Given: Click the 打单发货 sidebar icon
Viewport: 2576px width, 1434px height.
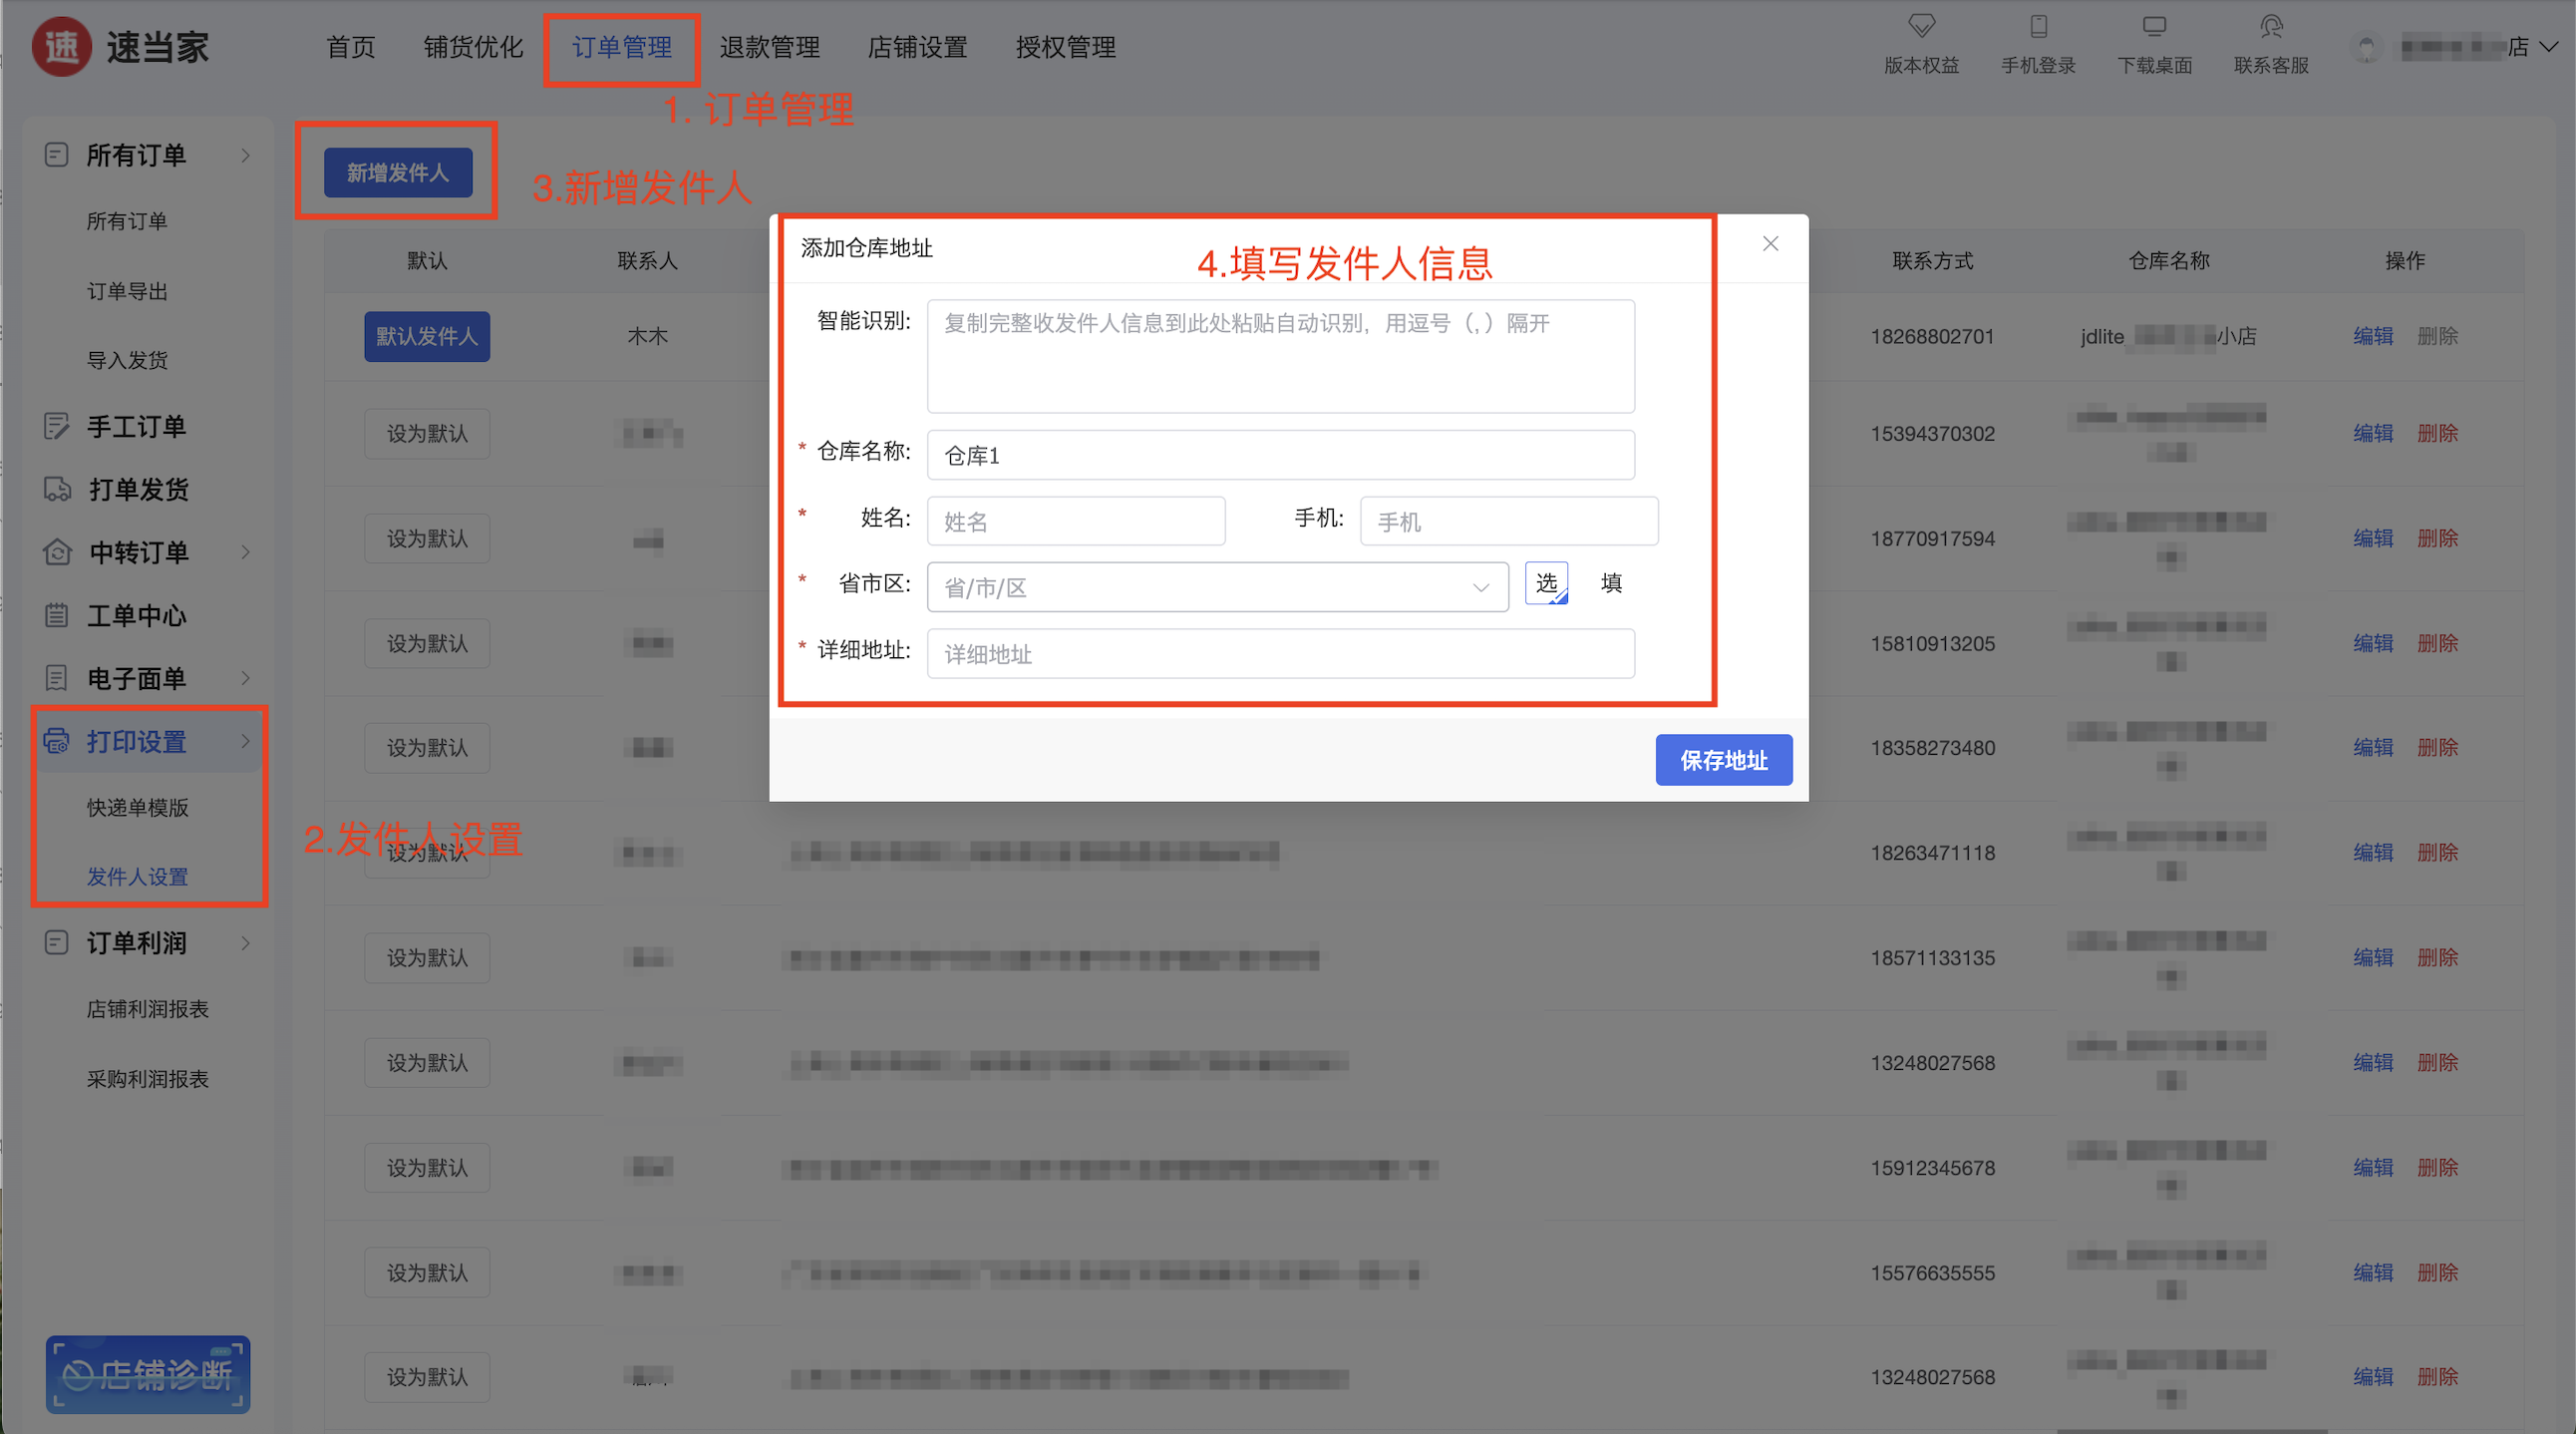Looking at the screenshot, I should tap(57, 490).
